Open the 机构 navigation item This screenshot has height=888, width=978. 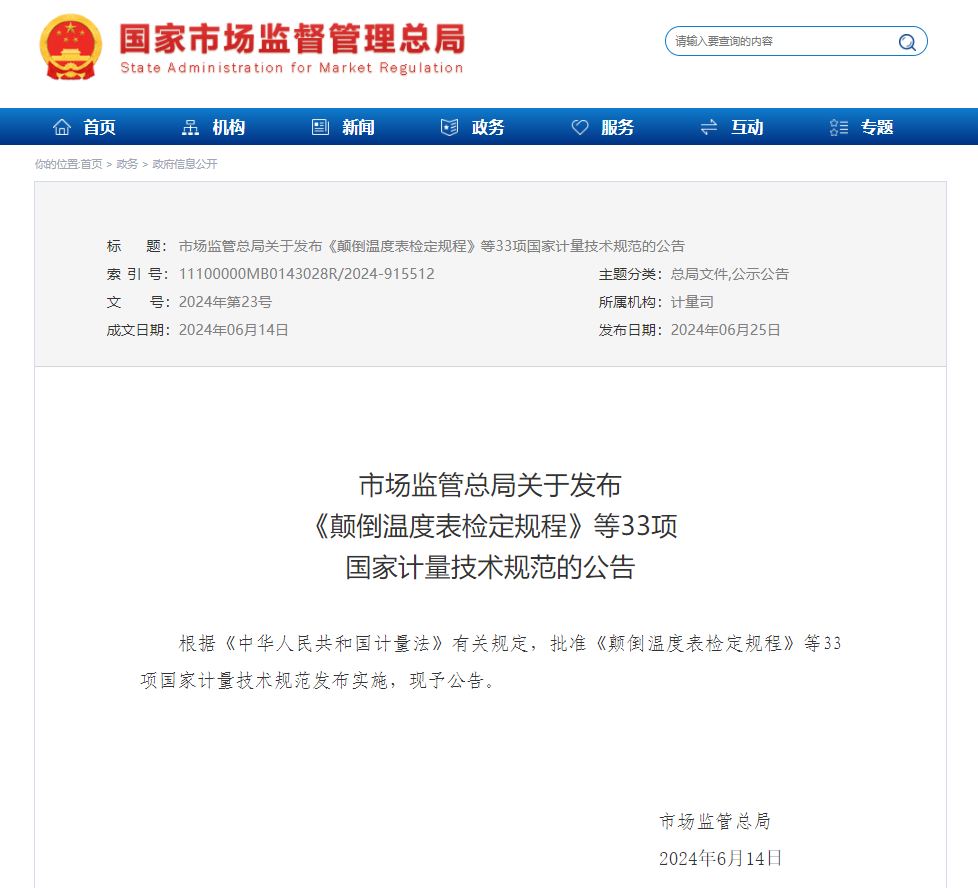[x=229, y=127]
